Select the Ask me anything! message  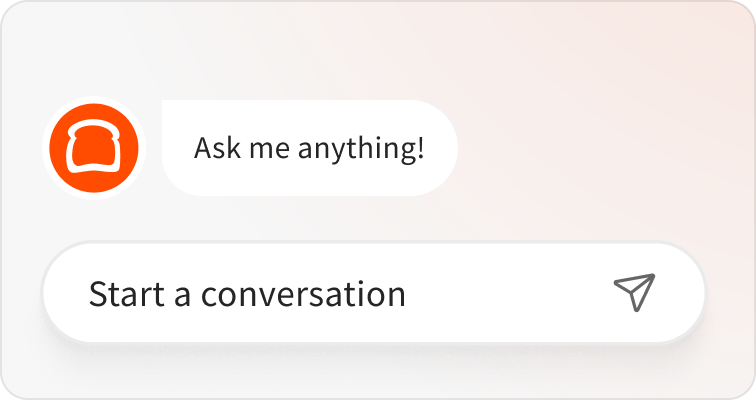[x=309, y=148]
